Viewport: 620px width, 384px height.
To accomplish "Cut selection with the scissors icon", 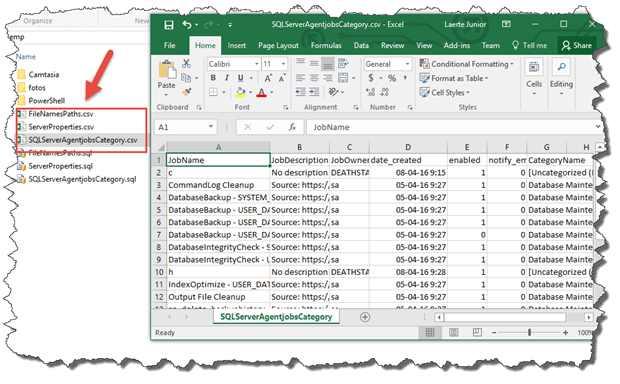I will pos(186,63).
